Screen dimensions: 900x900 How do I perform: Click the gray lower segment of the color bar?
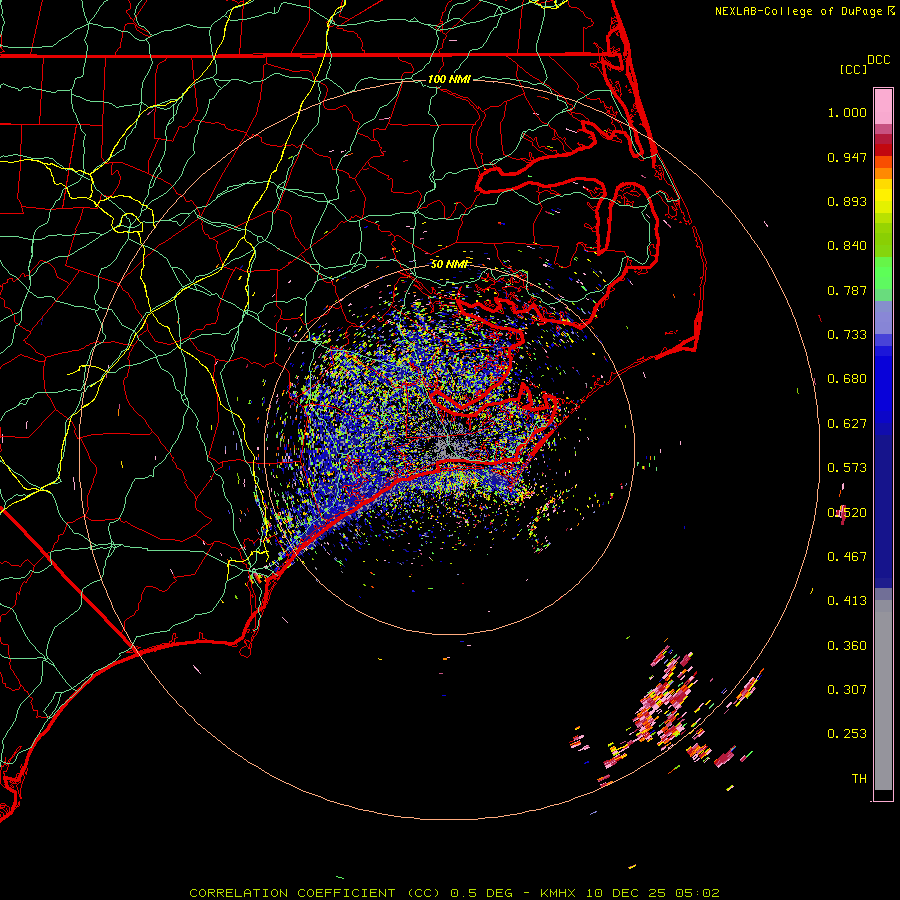point(883,695)
